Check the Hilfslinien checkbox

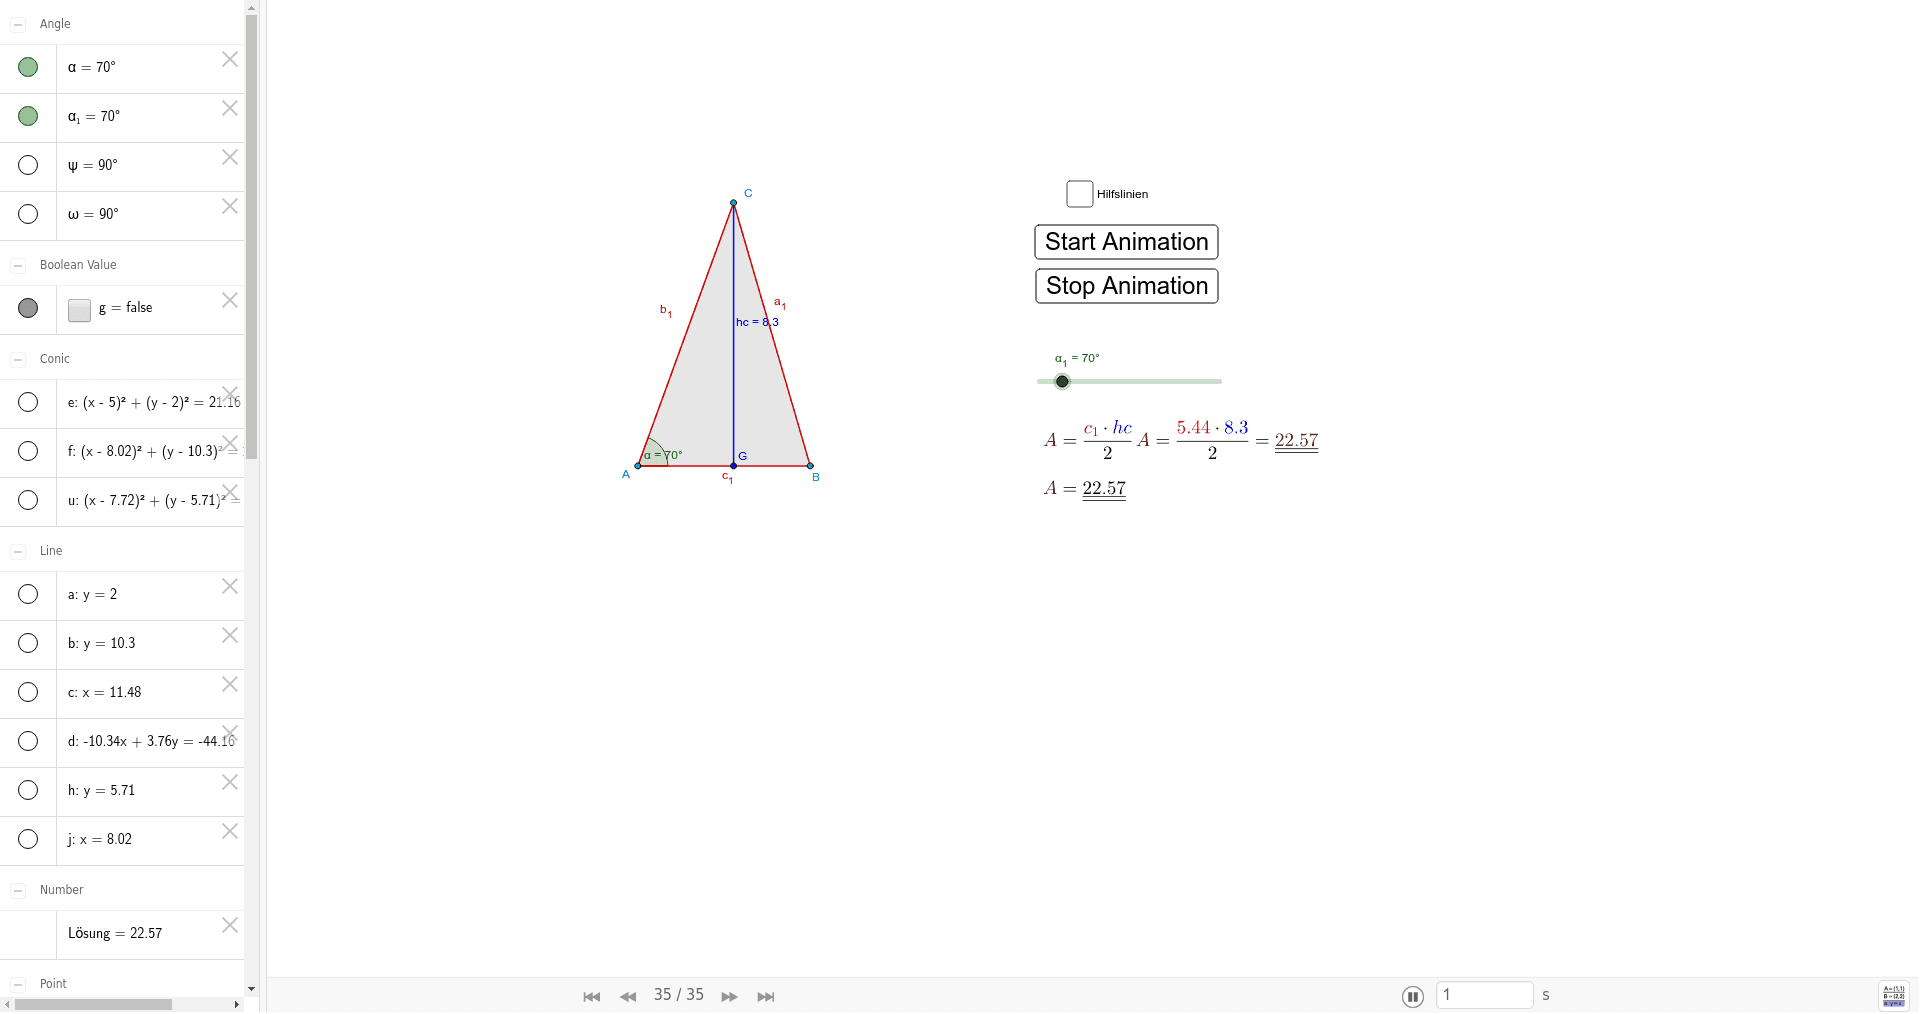pyautogui.click(x=1080, y=194)
